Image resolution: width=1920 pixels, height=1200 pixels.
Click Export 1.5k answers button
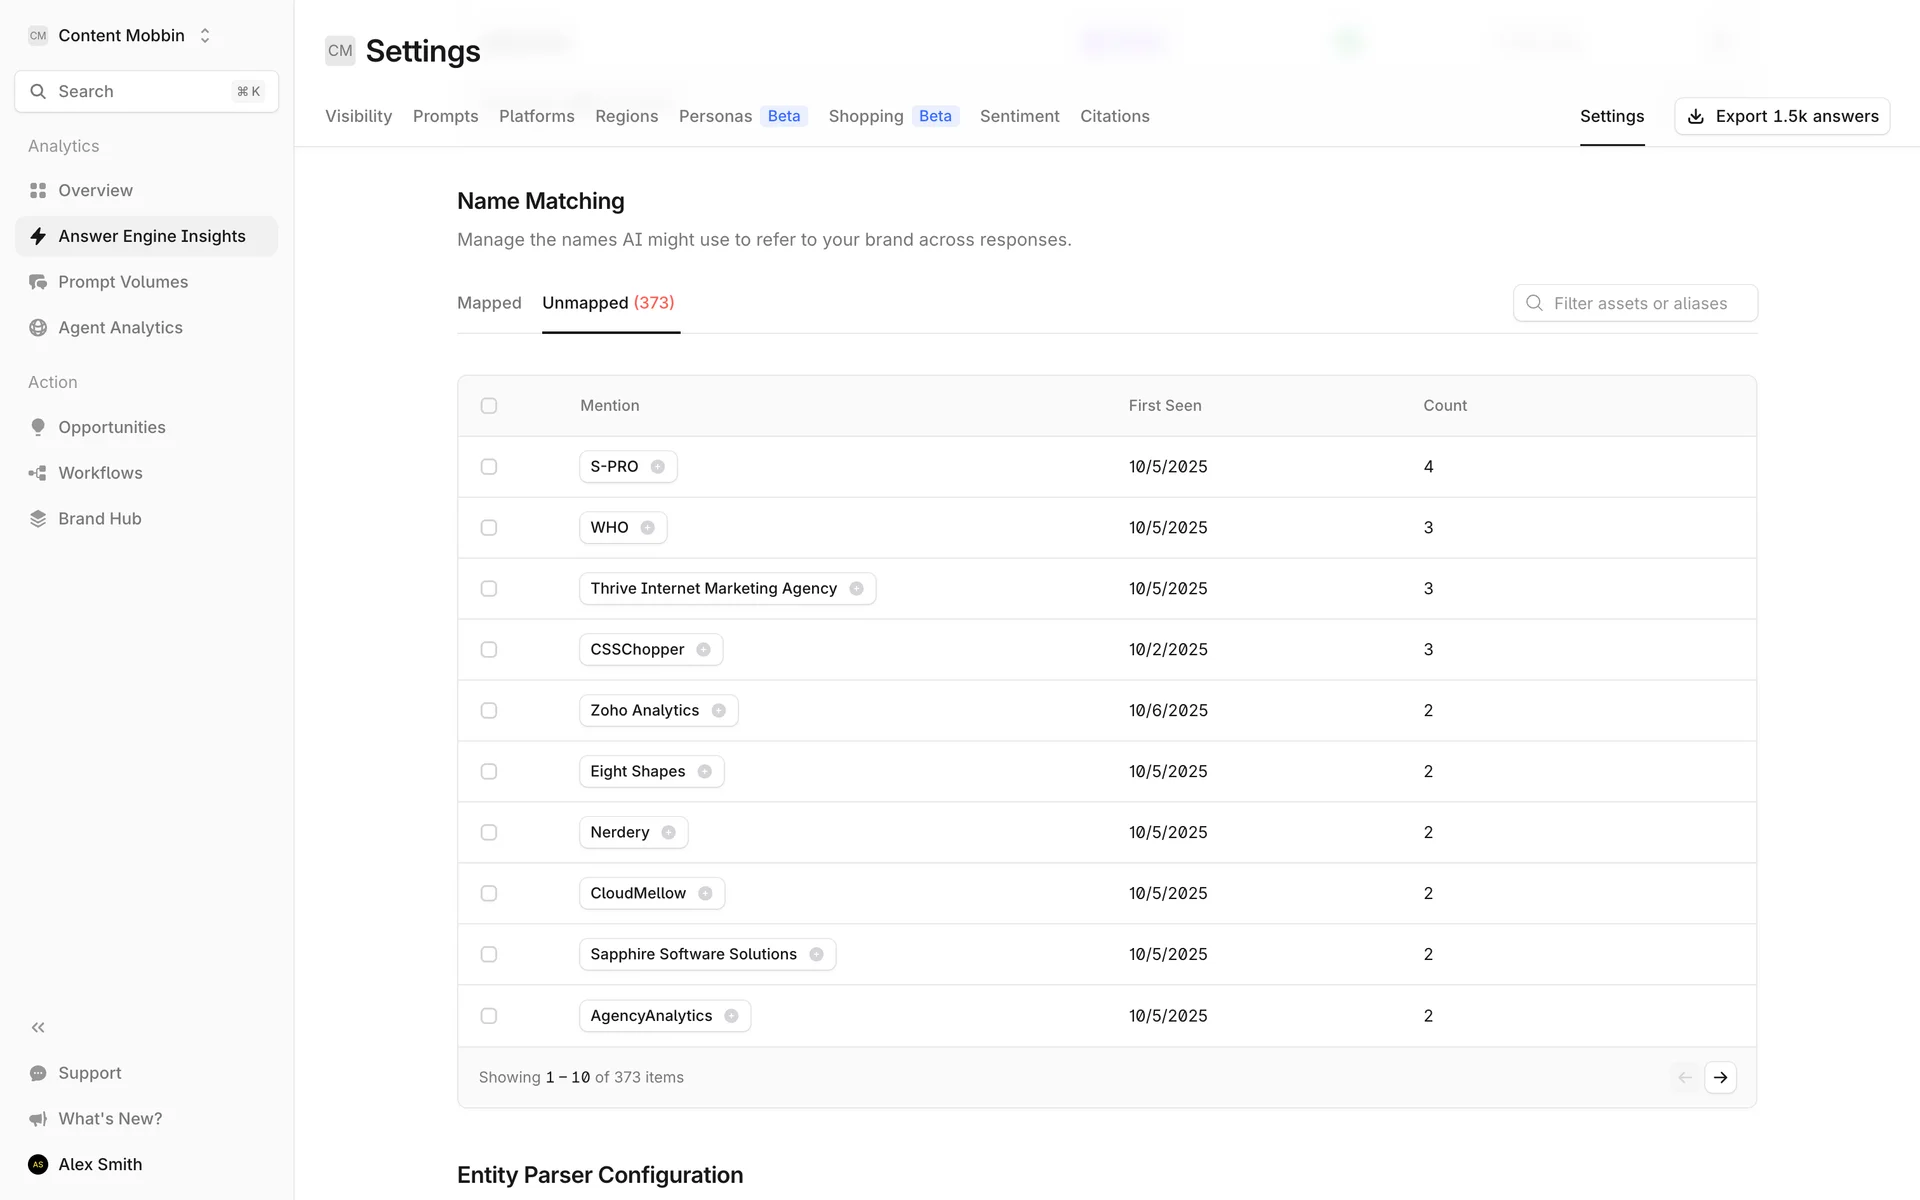(1782, 116)
